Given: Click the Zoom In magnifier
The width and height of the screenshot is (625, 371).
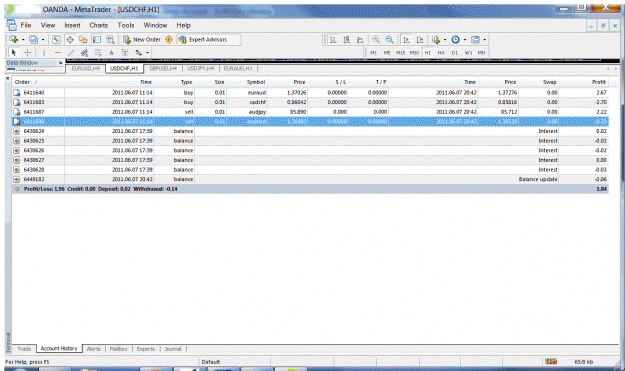Looking at the screenshot, I should 376,39.
